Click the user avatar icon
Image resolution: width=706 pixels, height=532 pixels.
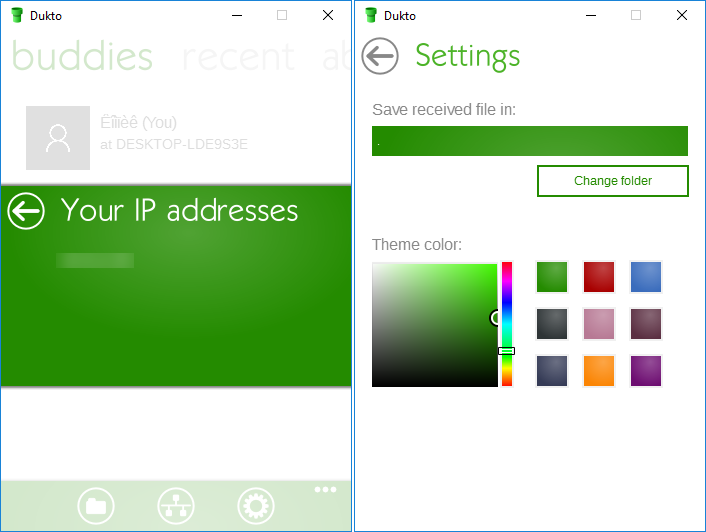(x=58, y=137)
